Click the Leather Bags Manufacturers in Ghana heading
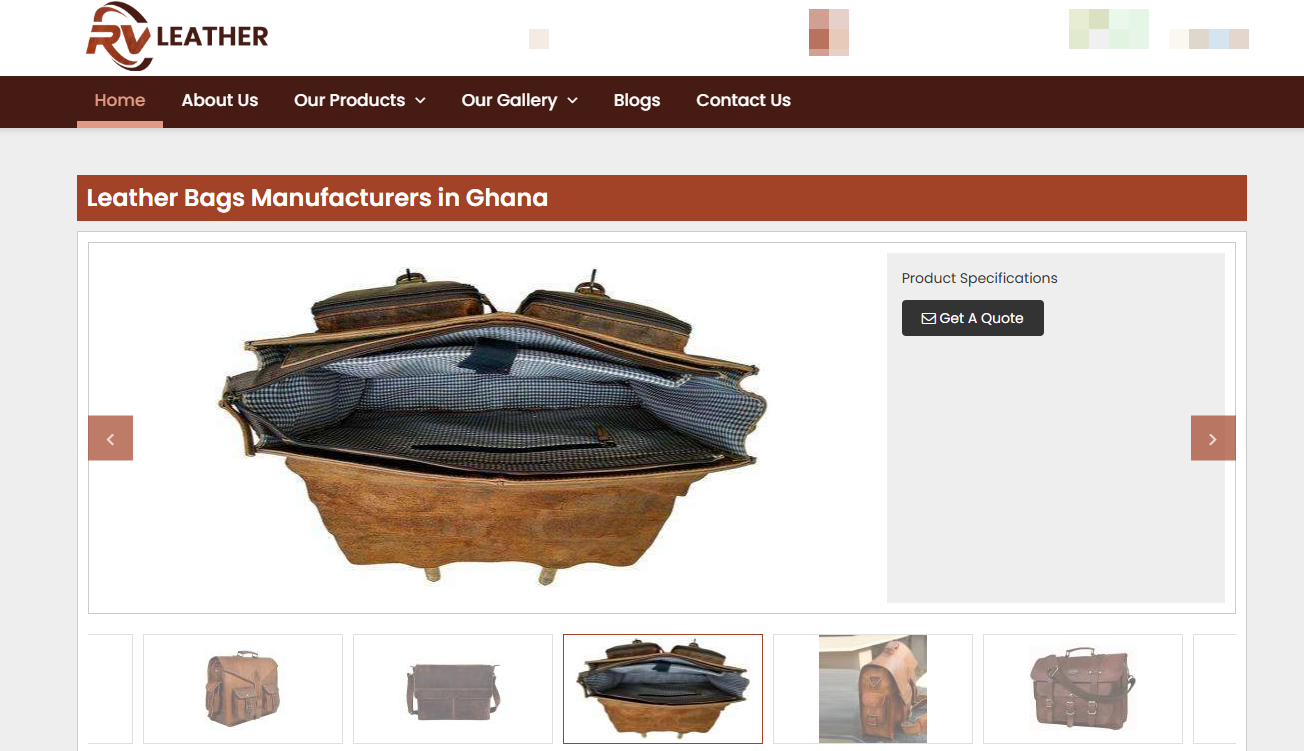The width and height of the screenshot is (1304, 751). coord(317,198)
